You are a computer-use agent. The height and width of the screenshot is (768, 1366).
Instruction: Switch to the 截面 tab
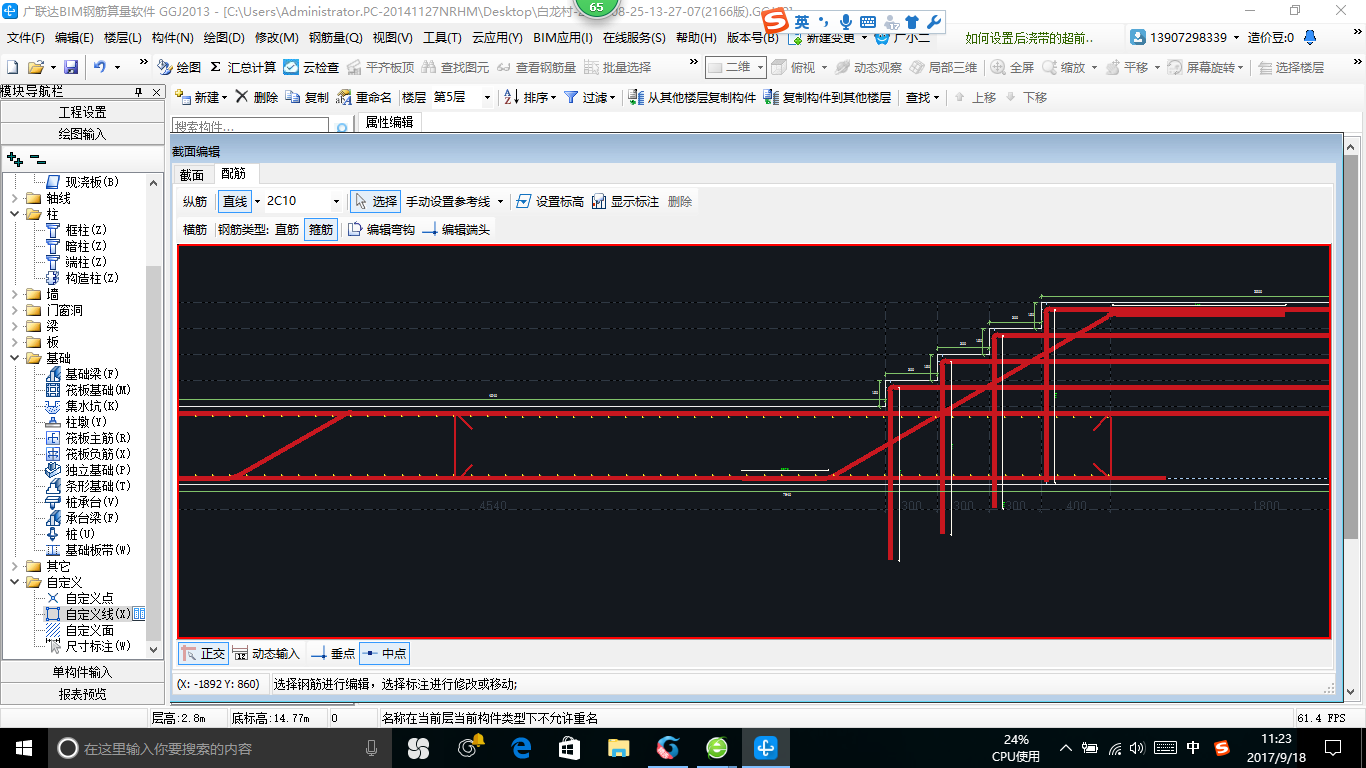pos(192,175)
